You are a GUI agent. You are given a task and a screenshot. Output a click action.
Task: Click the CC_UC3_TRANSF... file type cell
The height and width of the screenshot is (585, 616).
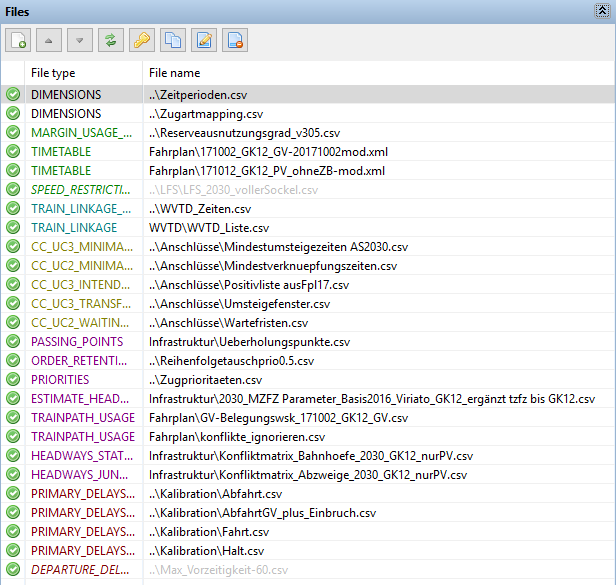coord(81,303)
